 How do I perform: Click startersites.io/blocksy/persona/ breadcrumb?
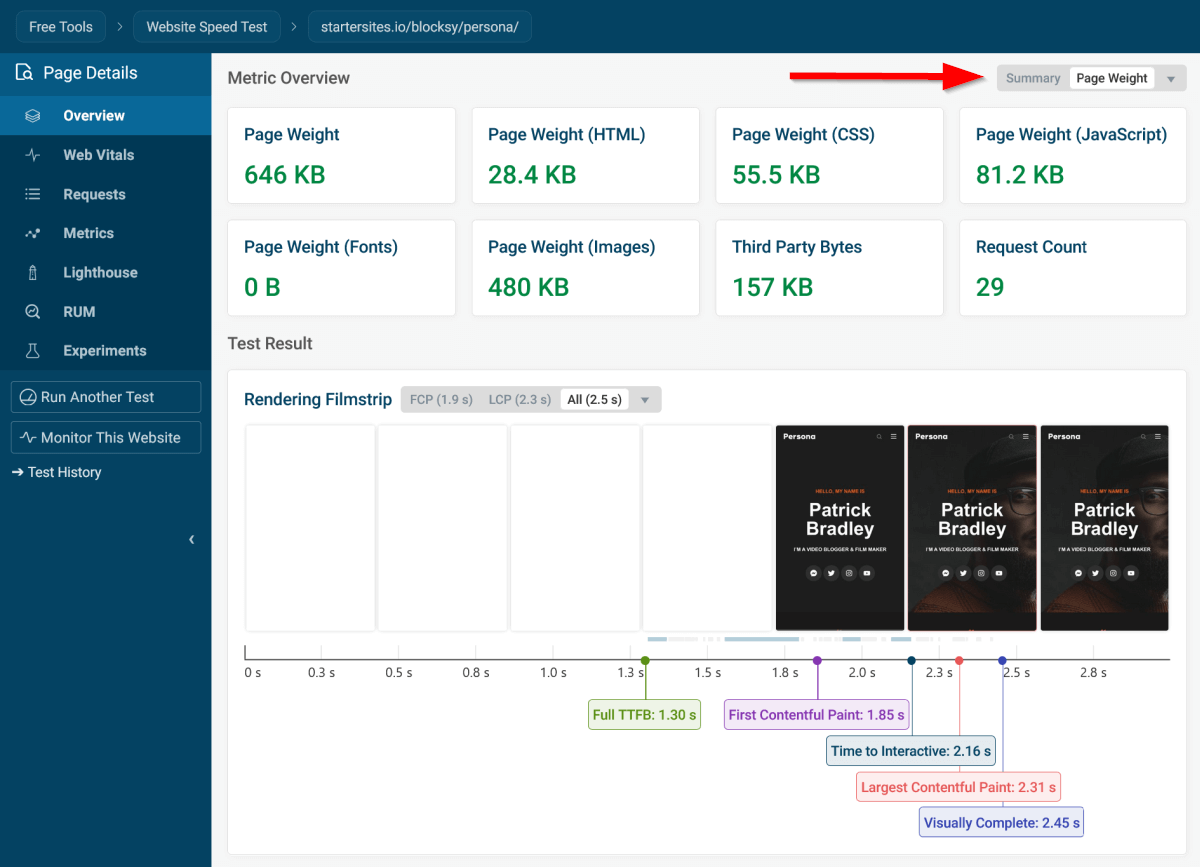(420, 27)
